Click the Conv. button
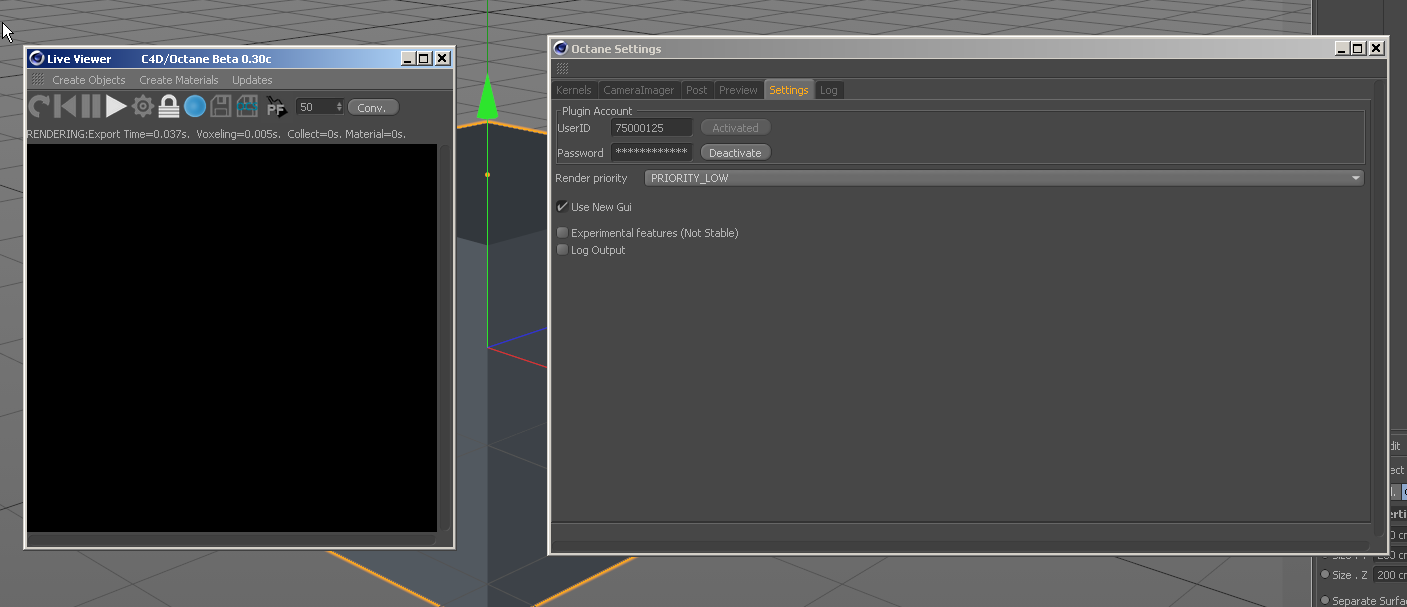Viewport: 1407px width, 607px height. [373, 107]
